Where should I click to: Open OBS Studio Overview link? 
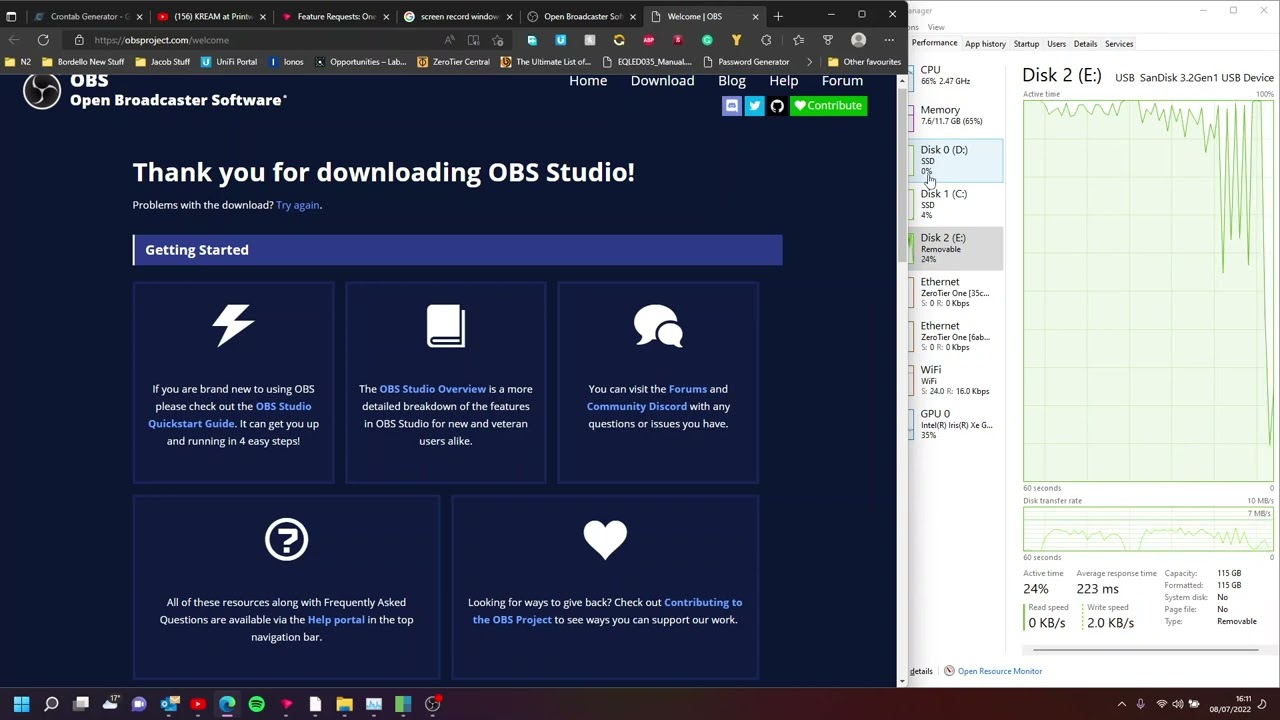[x=432, y=389]
